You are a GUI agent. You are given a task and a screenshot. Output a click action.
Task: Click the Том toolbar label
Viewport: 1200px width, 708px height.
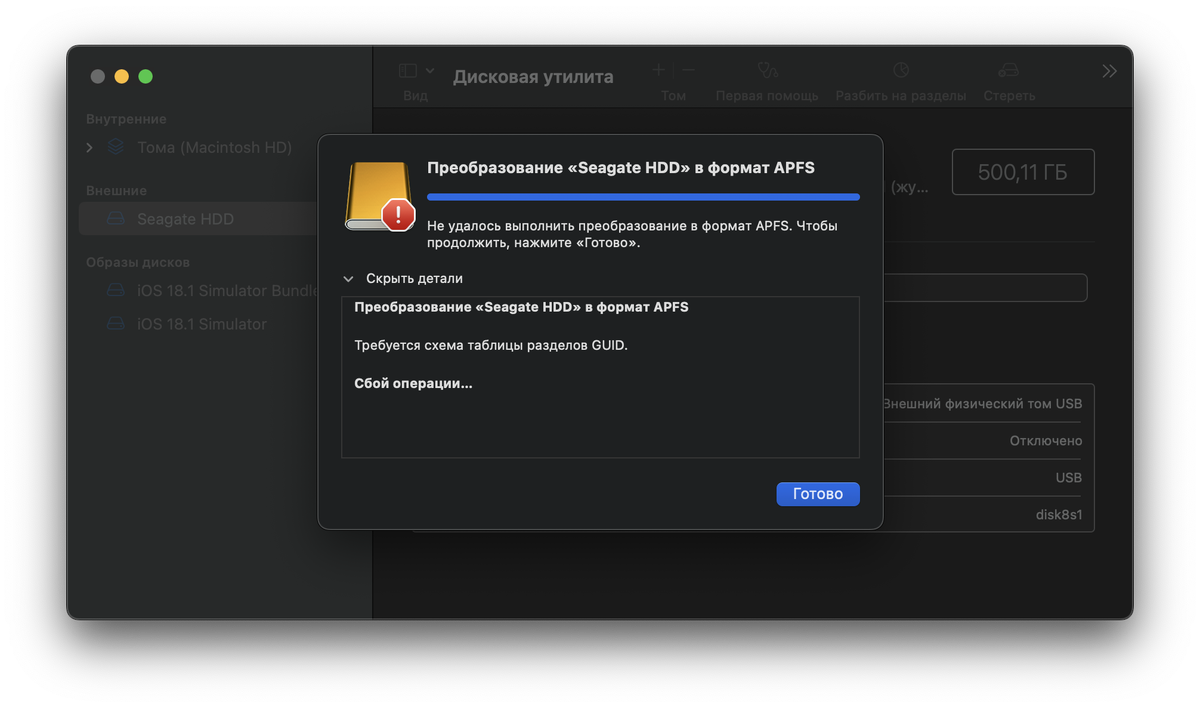pos(673,96)
